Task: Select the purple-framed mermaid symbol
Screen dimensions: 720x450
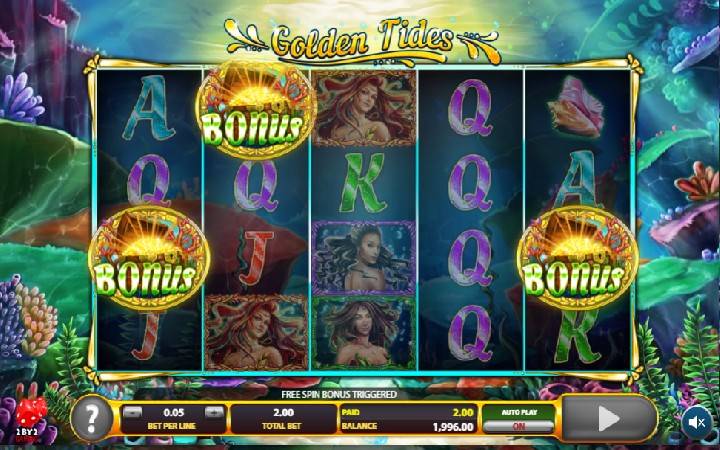Action: pyautogui.click(x=364, y=258)
